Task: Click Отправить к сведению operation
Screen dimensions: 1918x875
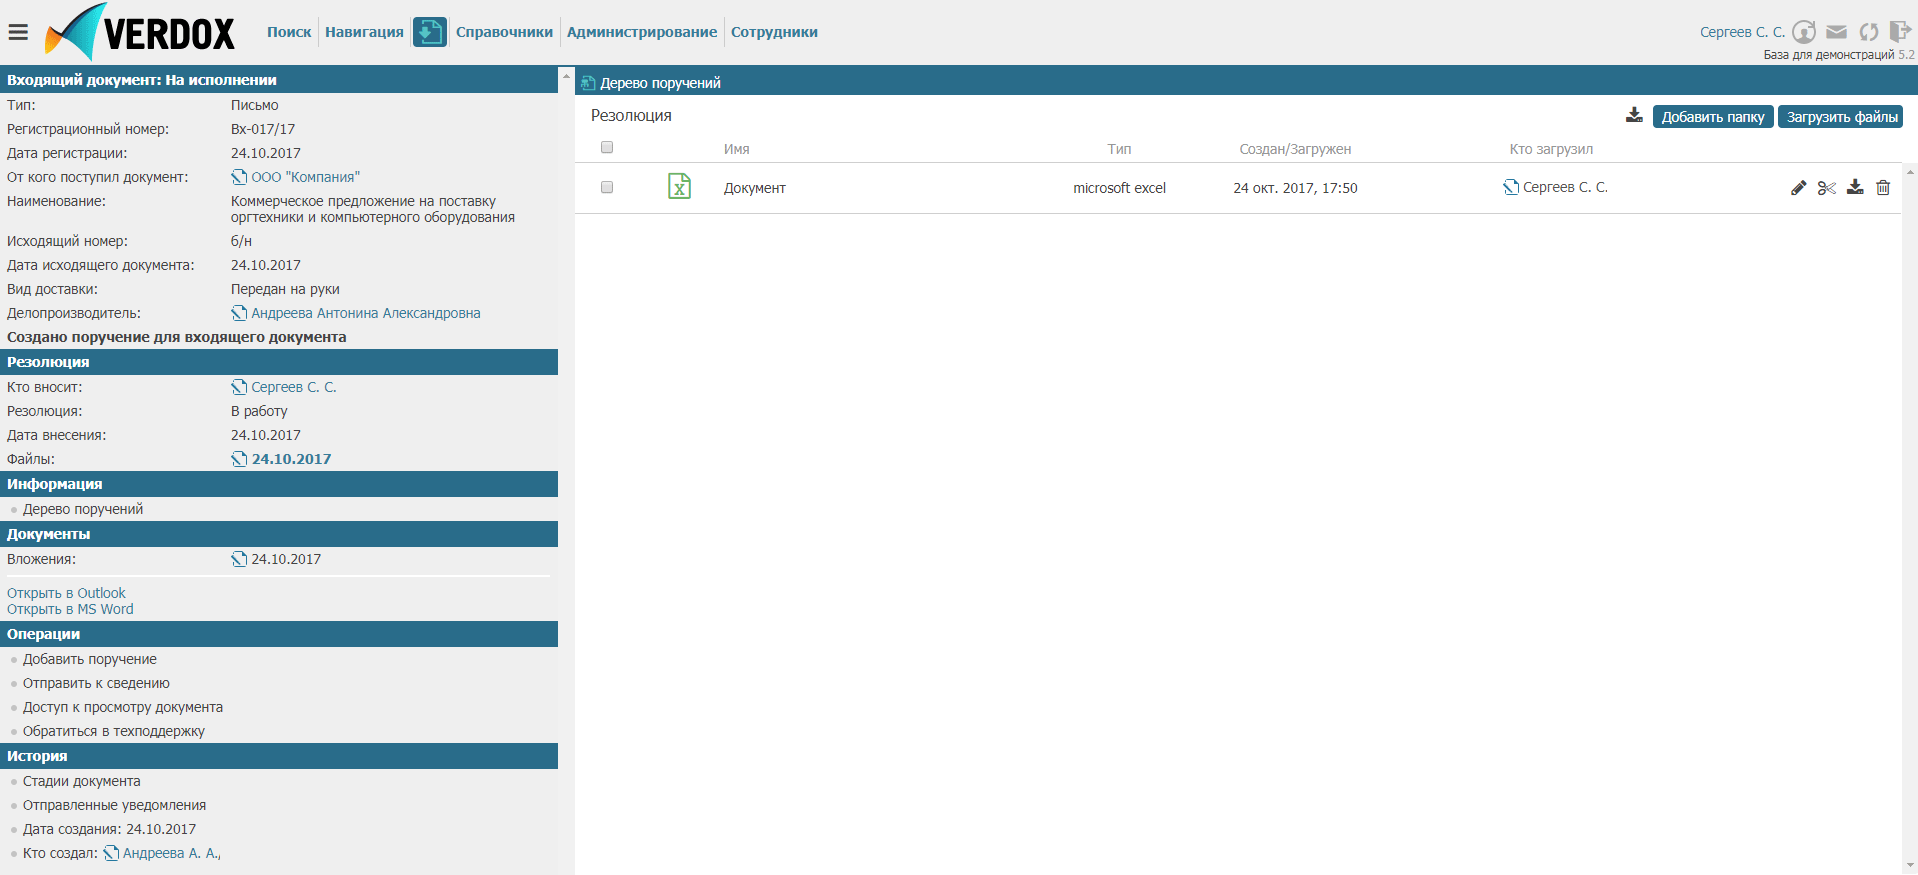Action: pyautogui.click(x=96, y=683)
